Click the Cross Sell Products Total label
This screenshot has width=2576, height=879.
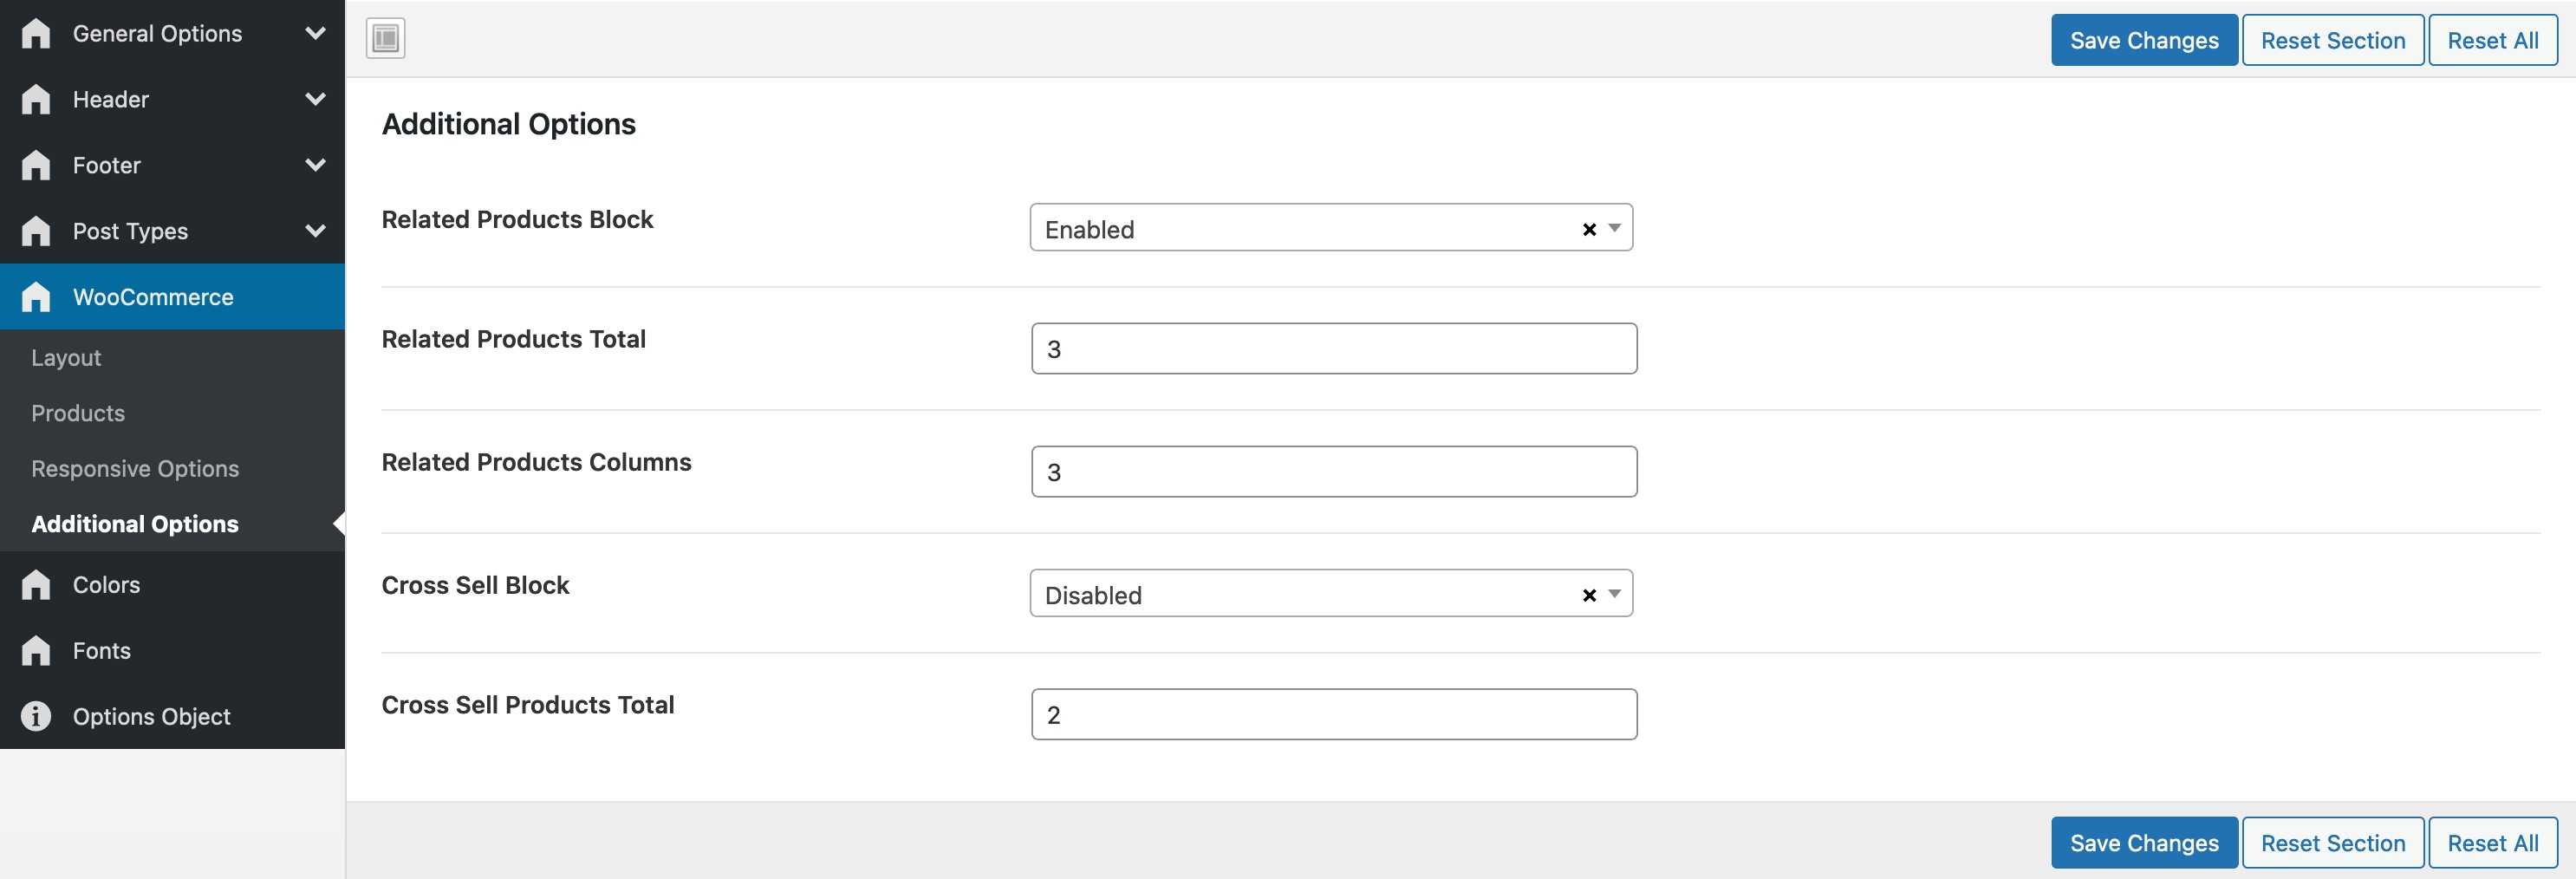pyautogui.click(x=528, y=705)
